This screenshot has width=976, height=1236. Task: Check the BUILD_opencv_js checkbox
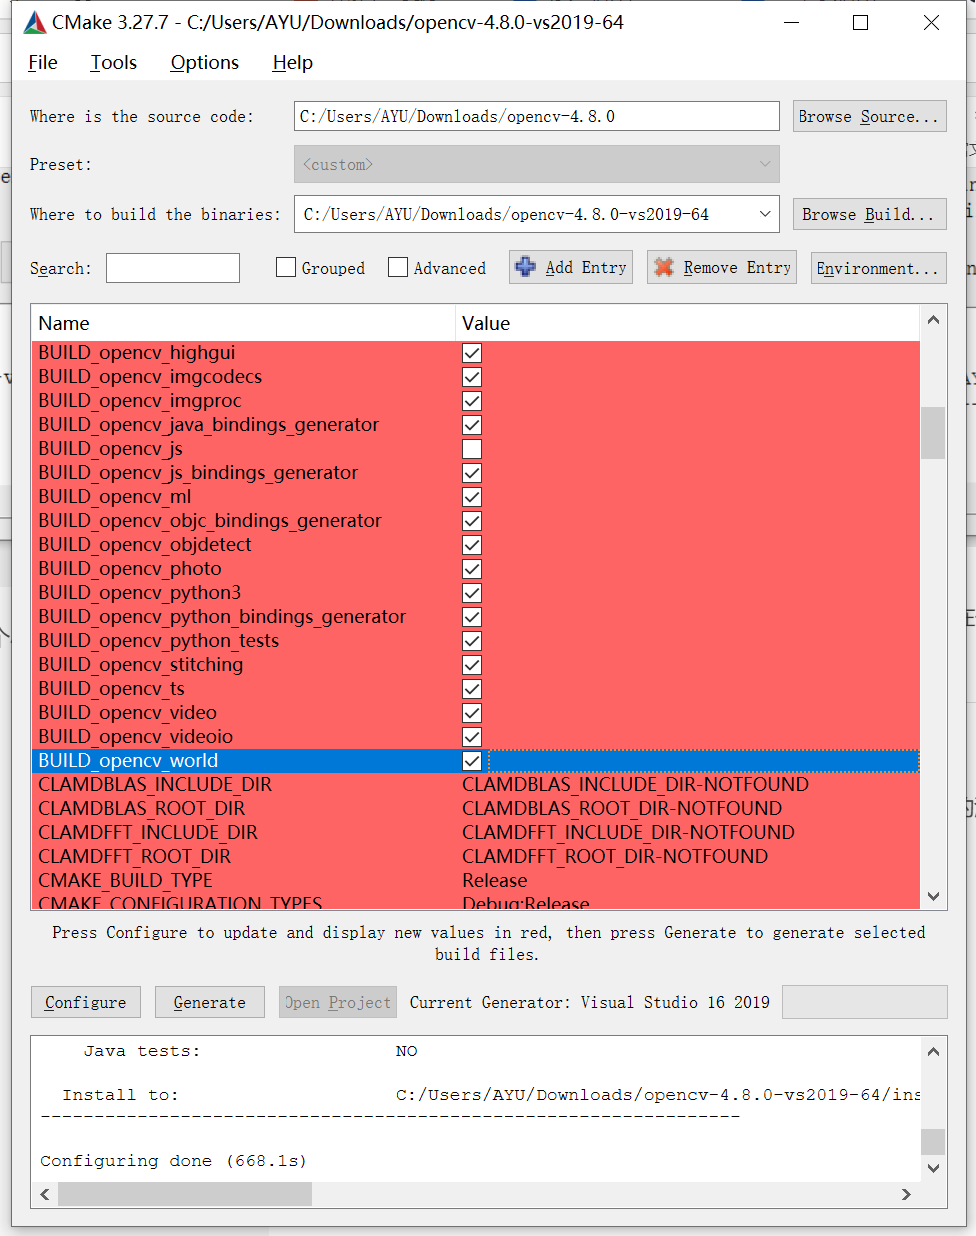pyautogui.click(x=472, y=449)
